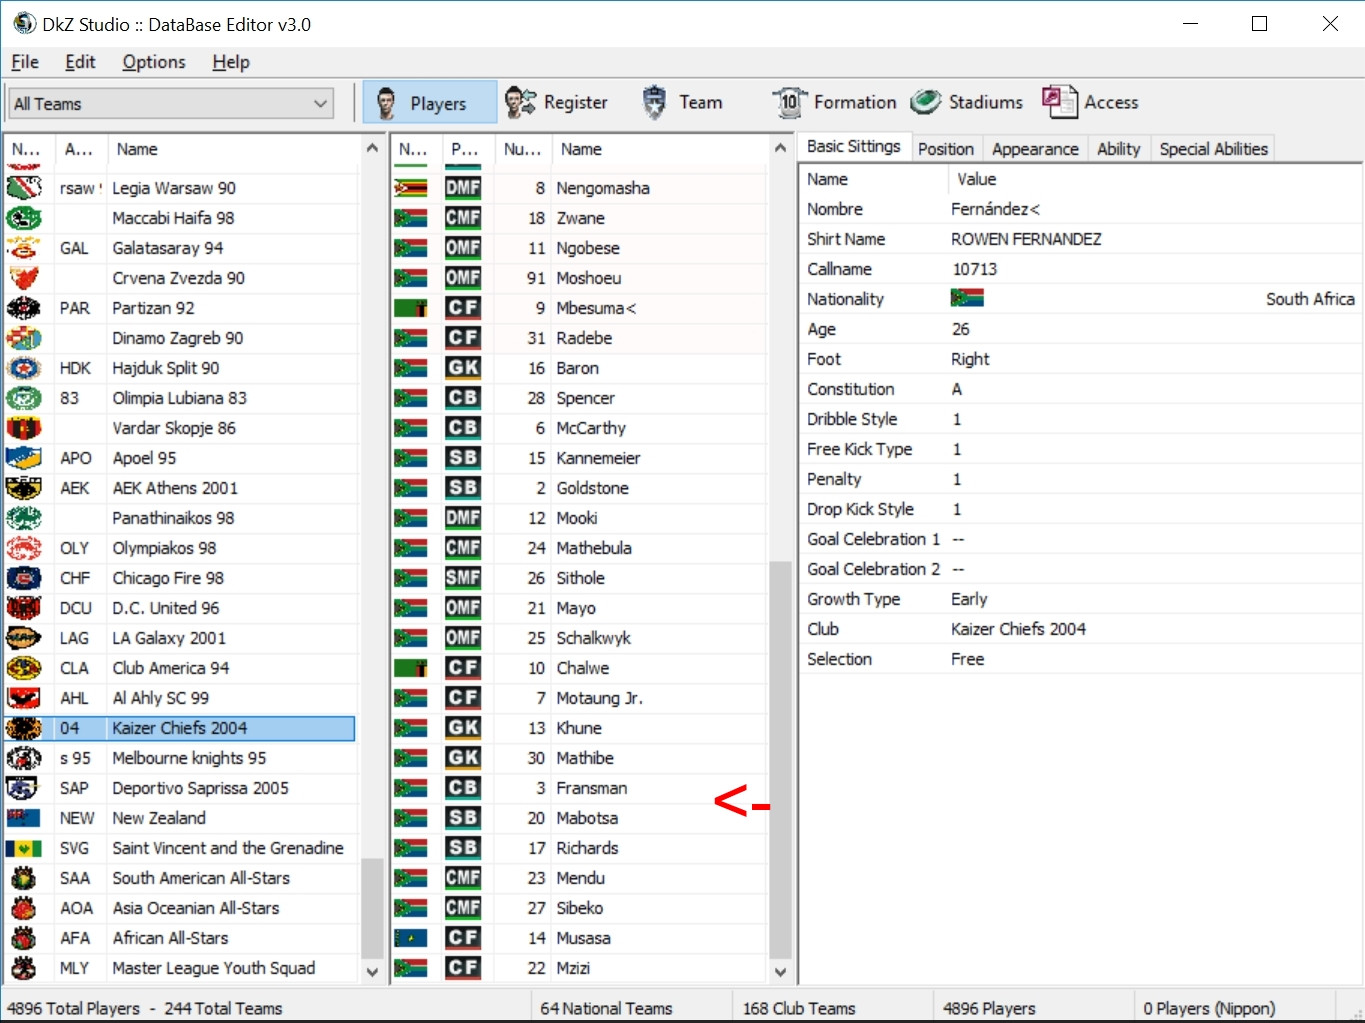The height and width of the screenshot is (1023, 1365).
Task: Click the Growth Type value Early
Action: (x=969, y=599)
